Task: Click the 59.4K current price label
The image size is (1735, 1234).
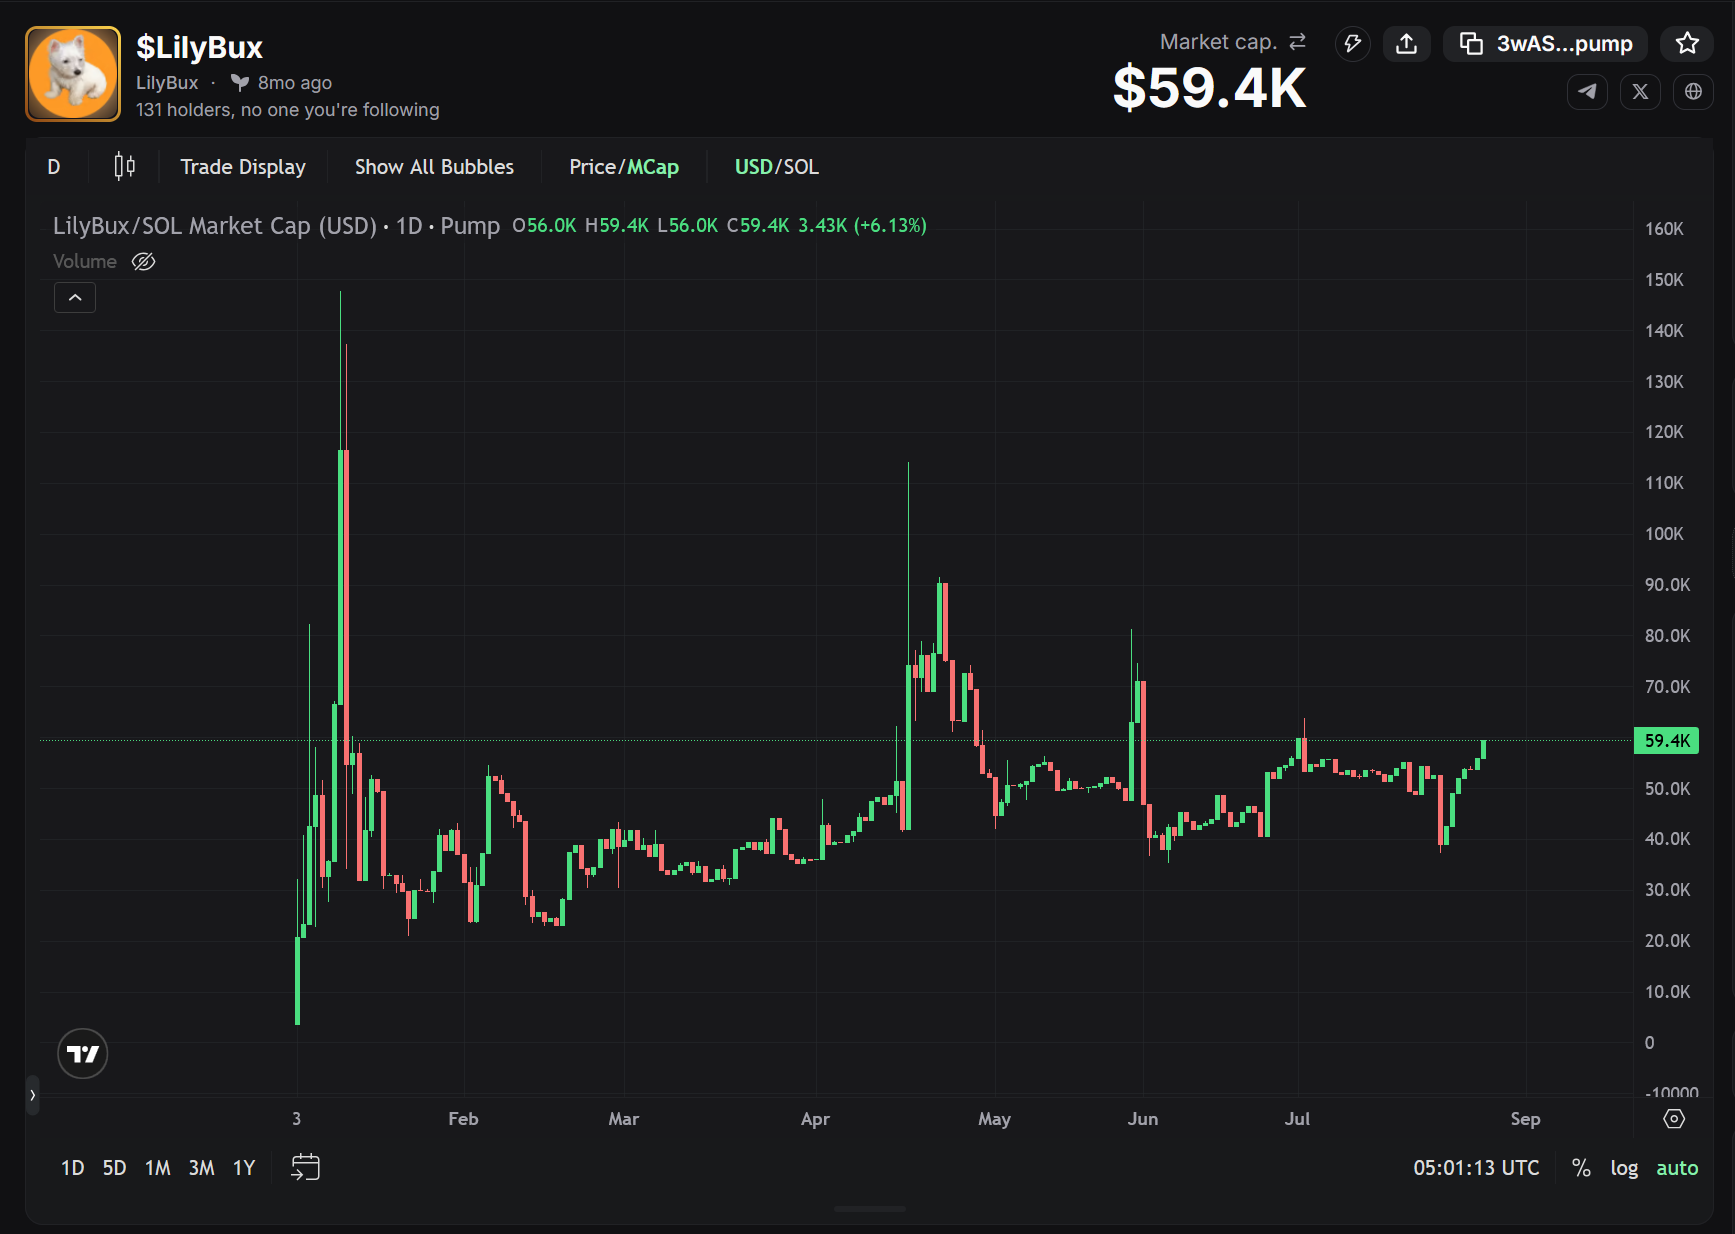Action: coord(1666,741)
